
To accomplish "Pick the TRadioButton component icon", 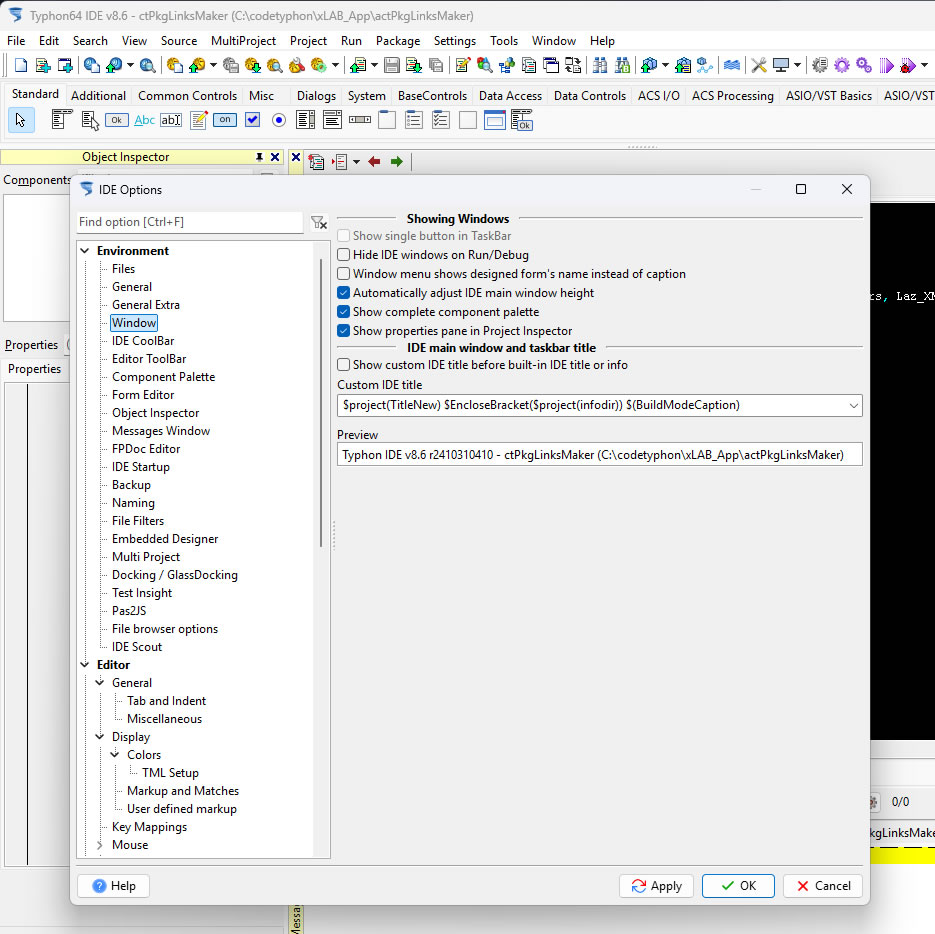I will tap(278, 120).
